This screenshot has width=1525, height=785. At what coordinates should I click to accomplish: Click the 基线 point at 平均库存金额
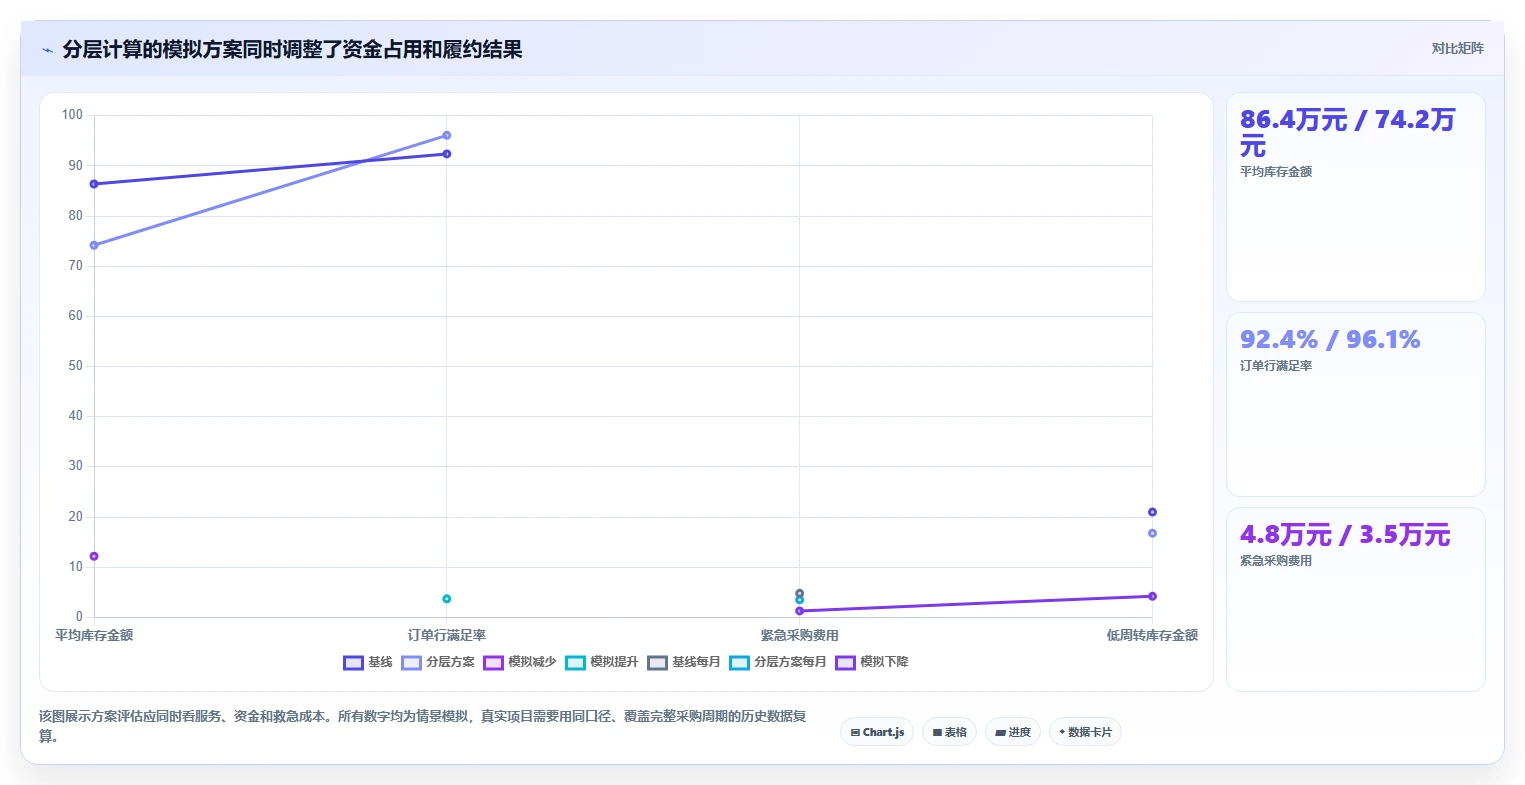[94, 184]
